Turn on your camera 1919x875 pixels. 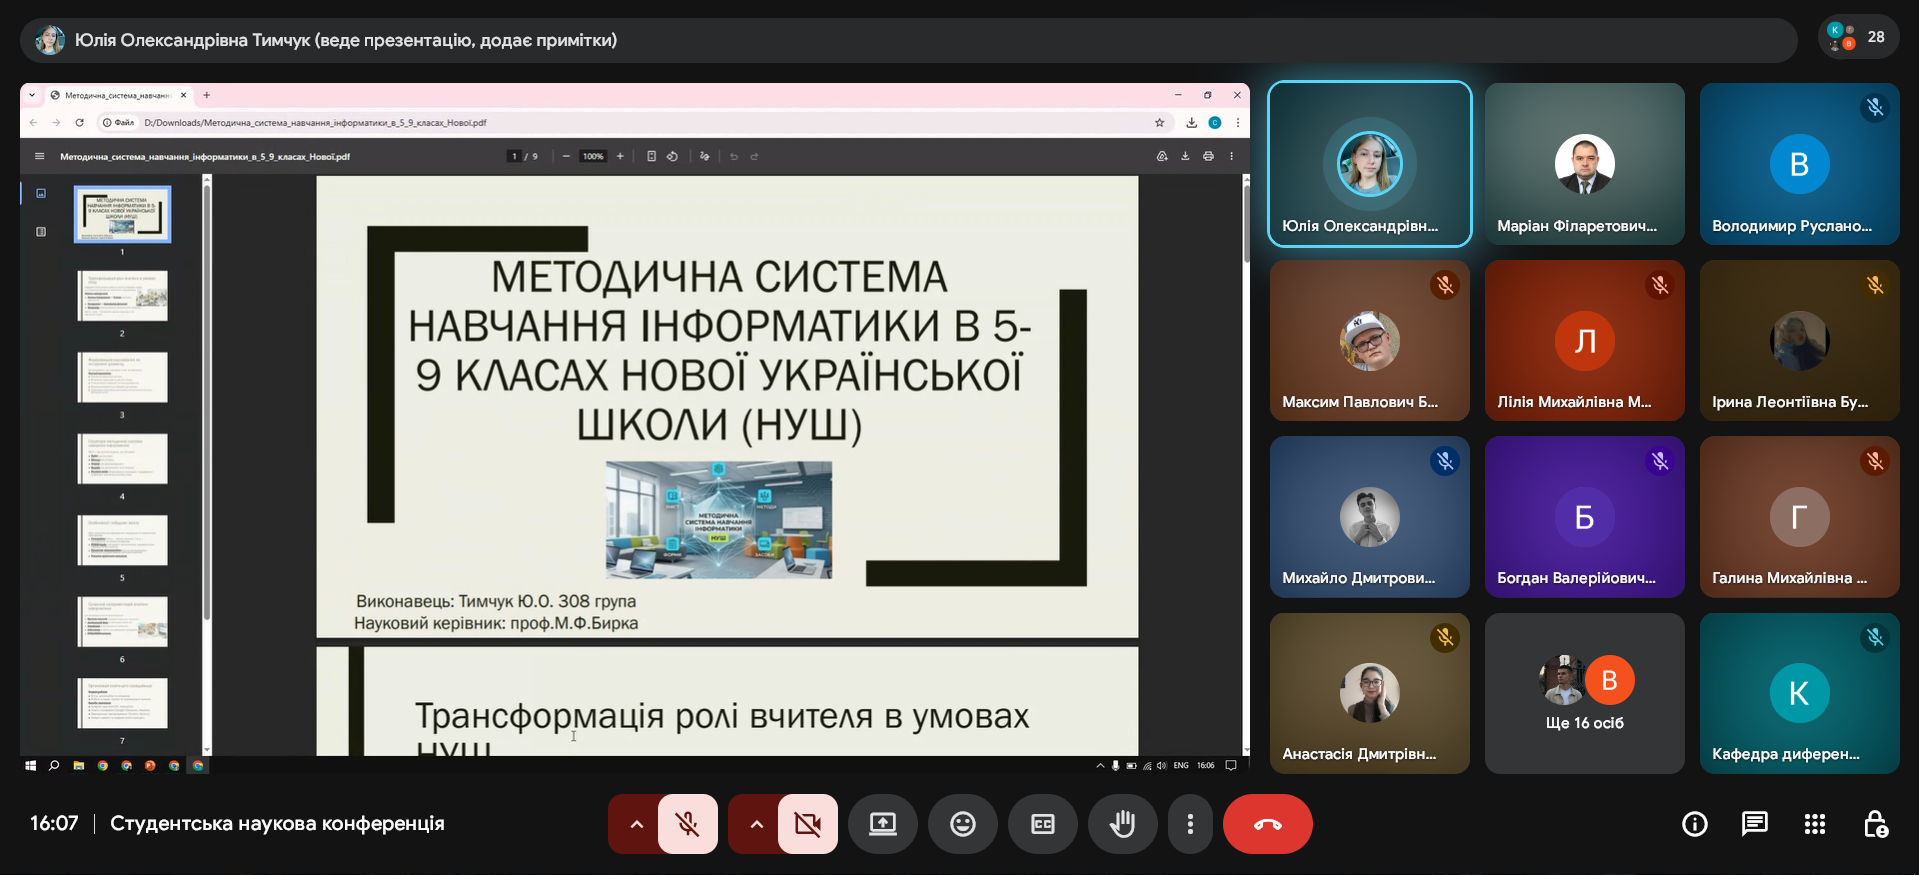tap(808, 824)
